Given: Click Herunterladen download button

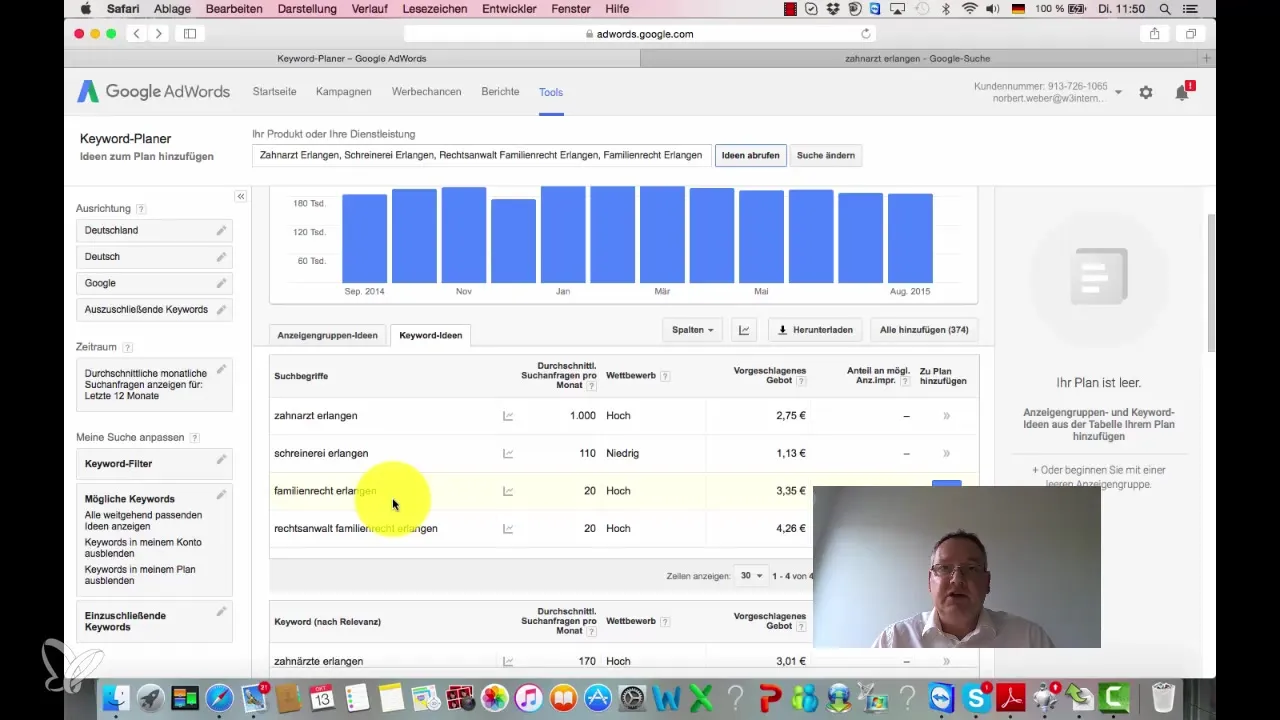Looking at the screenshot, I should 816,330.
